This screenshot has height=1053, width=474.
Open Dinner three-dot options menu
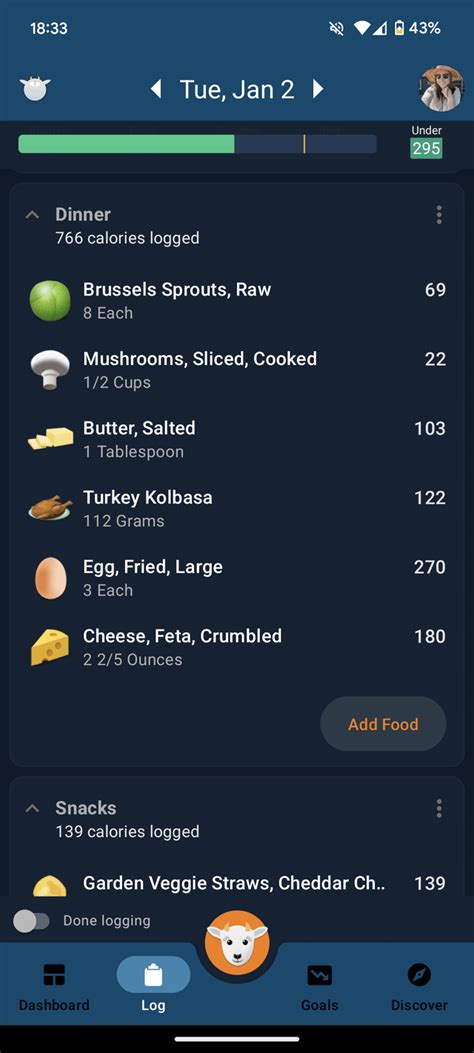point(438,215)
